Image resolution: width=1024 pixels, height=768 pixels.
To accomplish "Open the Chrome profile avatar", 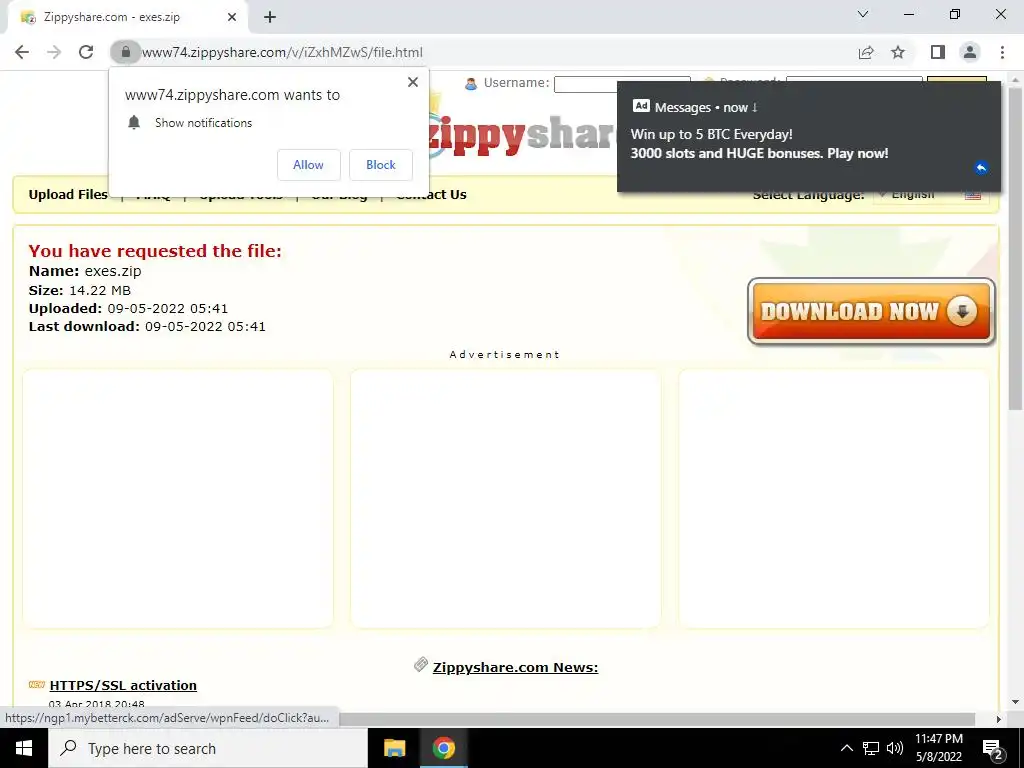I will (970, 52).
